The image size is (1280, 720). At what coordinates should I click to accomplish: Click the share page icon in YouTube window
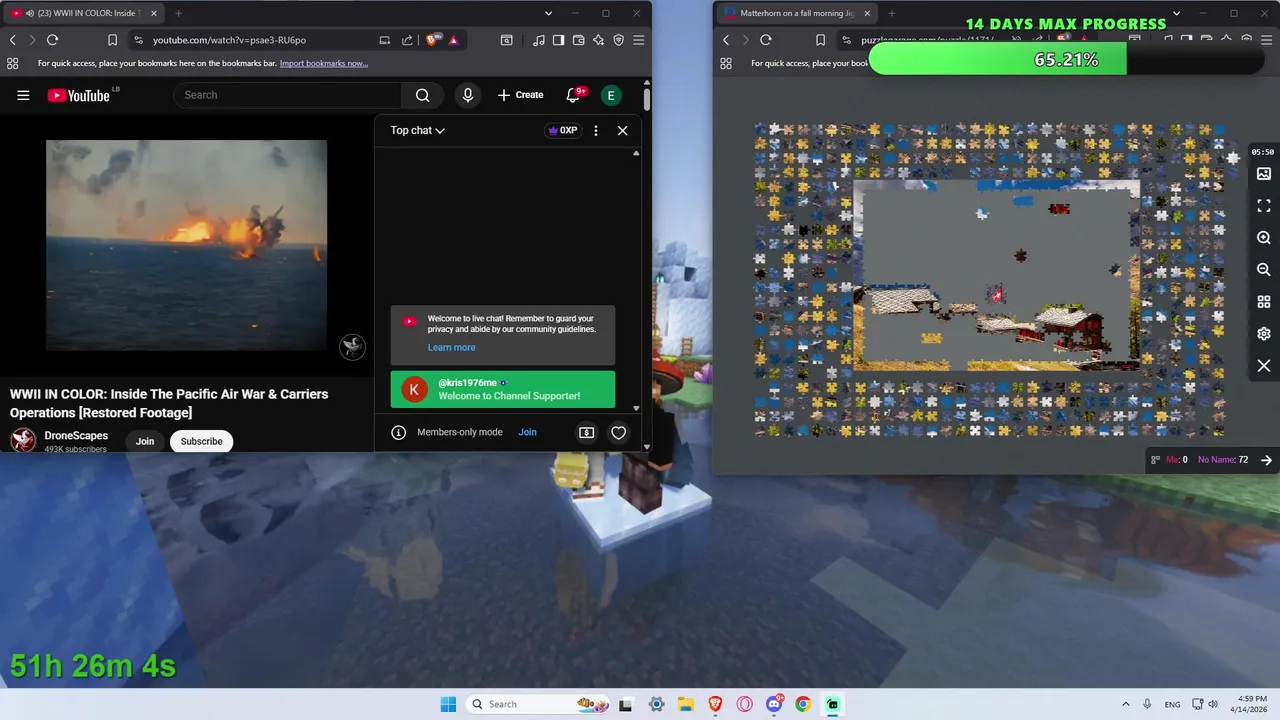point(407,40)
